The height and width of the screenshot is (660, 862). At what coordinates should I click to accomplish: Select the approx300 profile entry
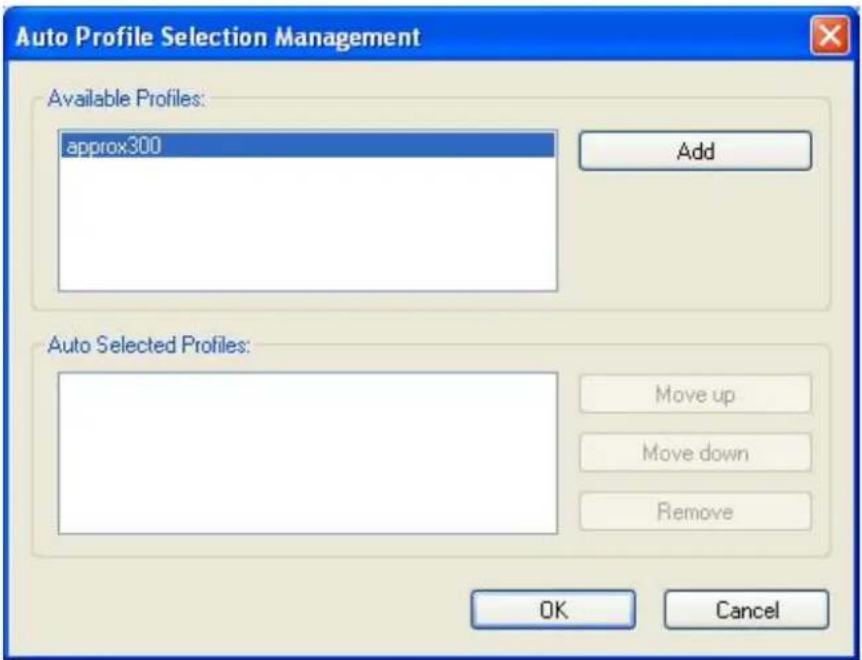click(x=308, y=146)
